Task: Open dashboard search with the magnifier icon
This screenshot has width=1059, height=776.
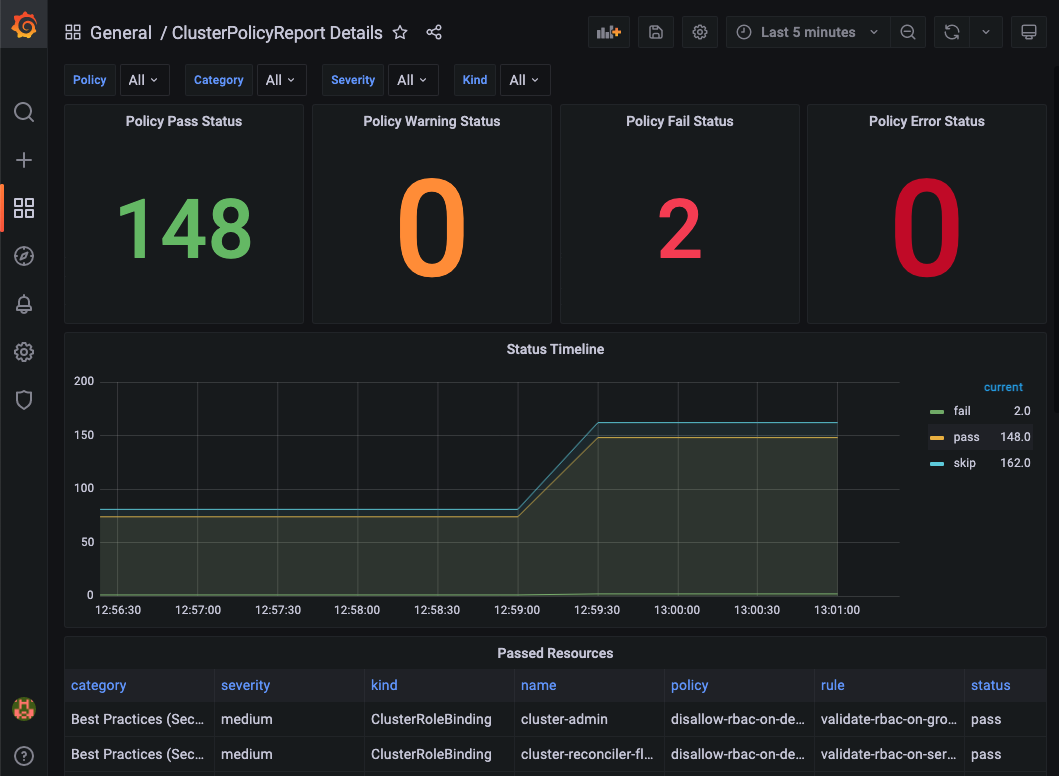Action: point(24,112)
